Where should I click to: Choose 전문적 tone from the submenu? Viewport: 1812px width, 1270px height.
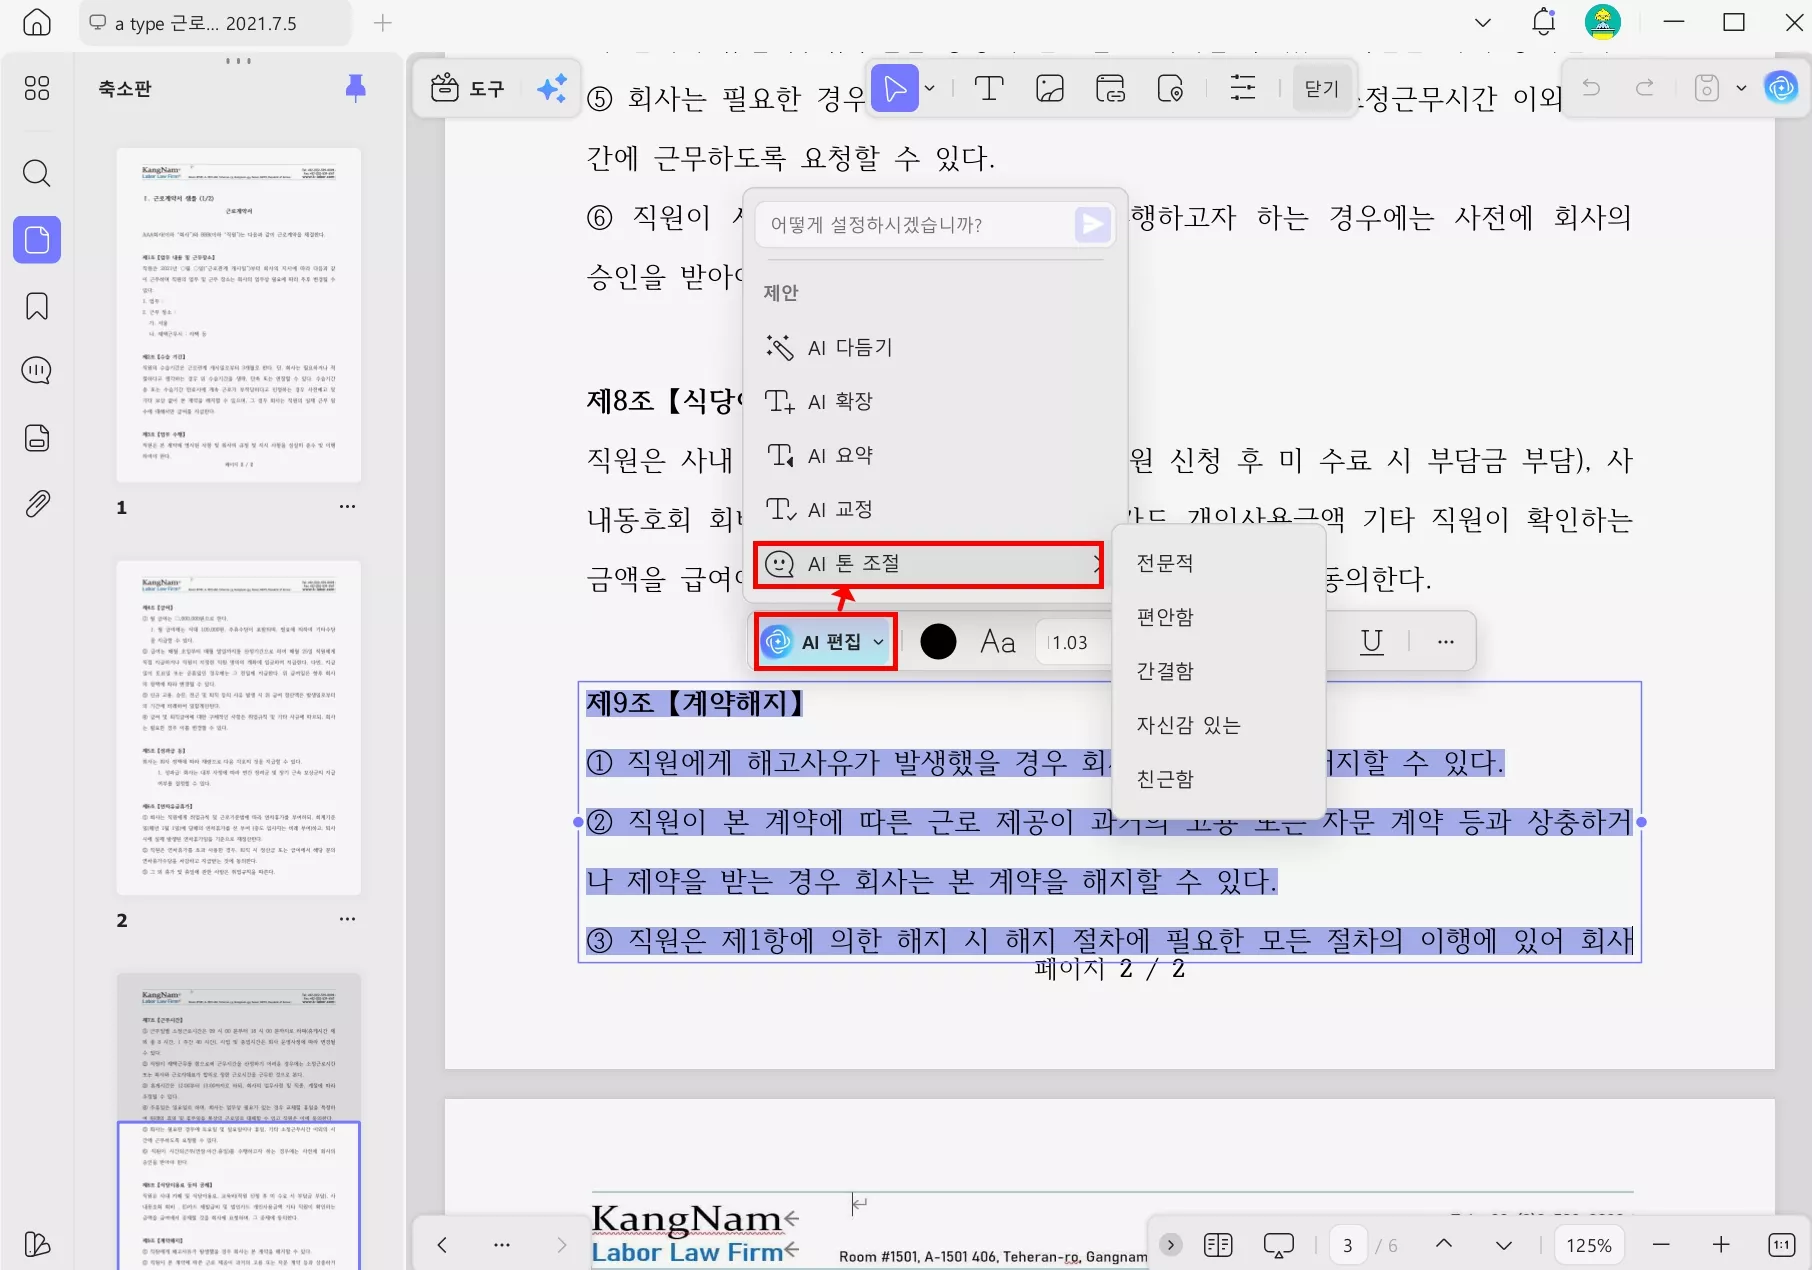point(1164,563)
